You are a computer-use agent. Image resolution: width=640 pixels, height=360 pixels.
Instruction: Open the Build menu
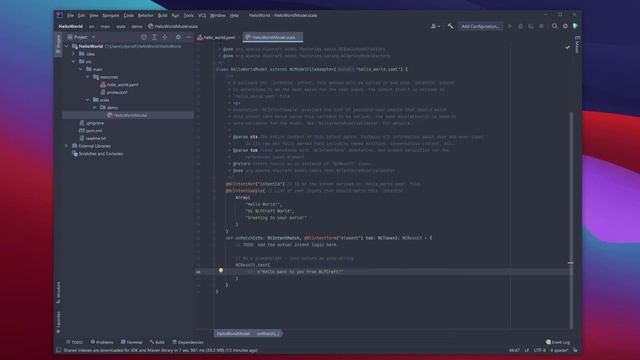pos(162,16)
